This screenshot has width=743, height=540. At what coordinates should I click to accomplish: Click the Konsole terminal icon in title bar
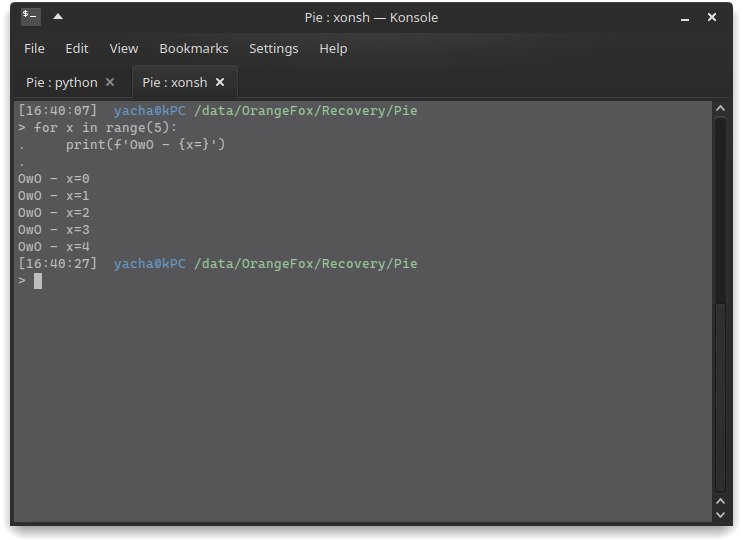[31, 17]
